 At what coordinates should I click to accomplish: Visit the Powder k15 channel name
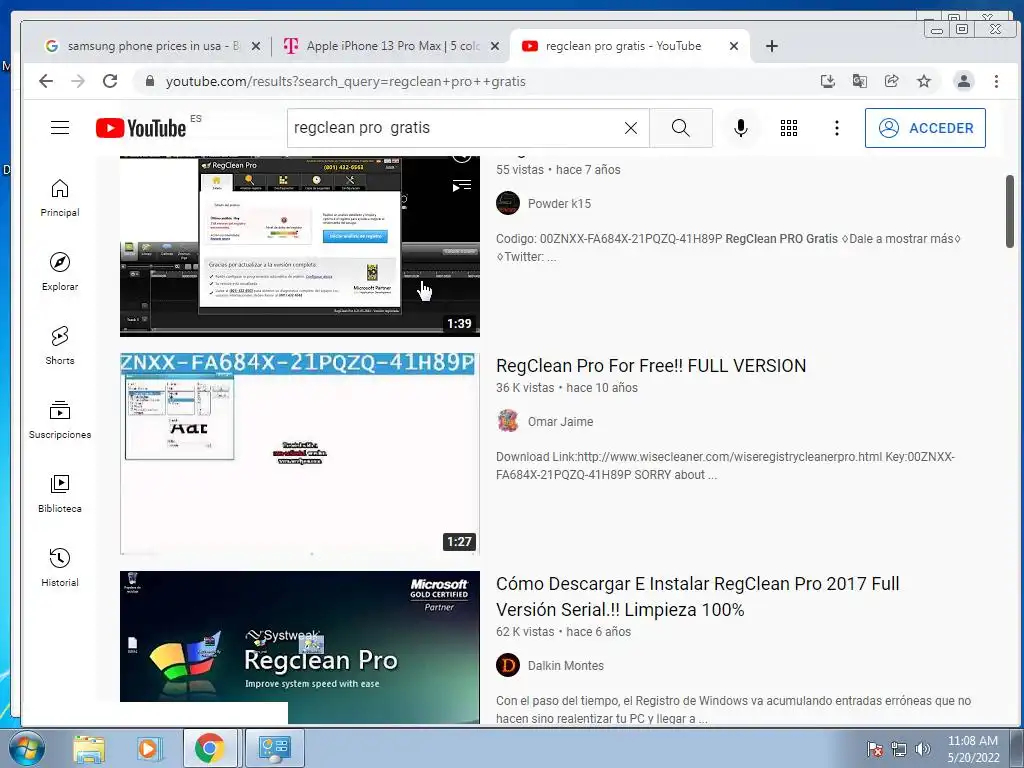pyautogui.click(x=560, y=204)
